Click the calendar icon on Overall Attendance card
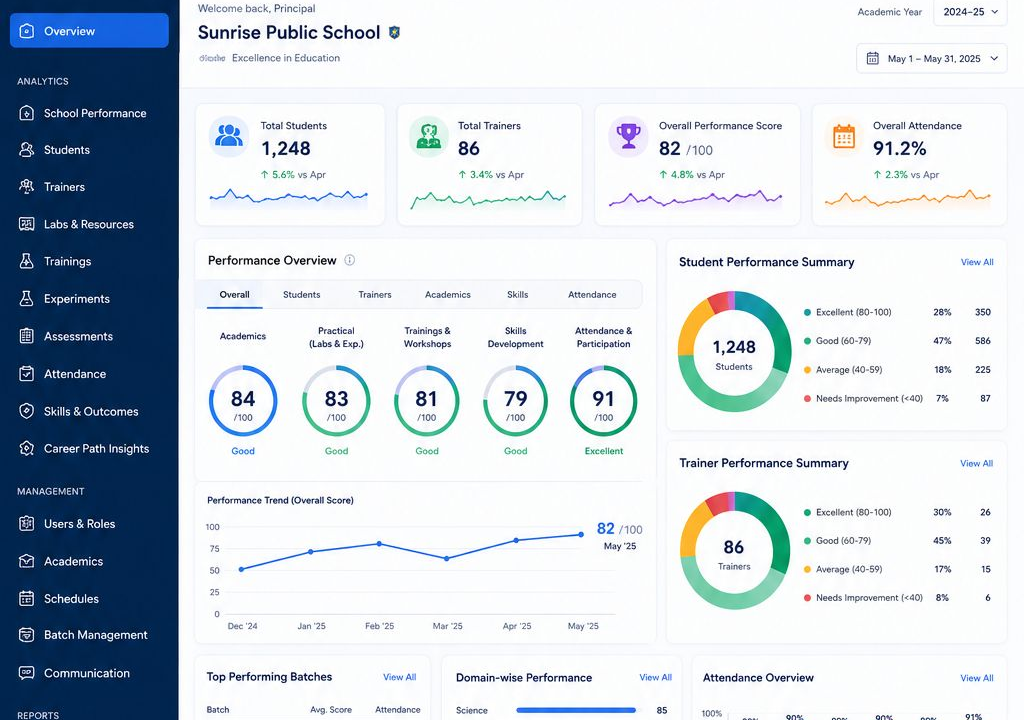The image size is (1024, 720). point(844,136)
